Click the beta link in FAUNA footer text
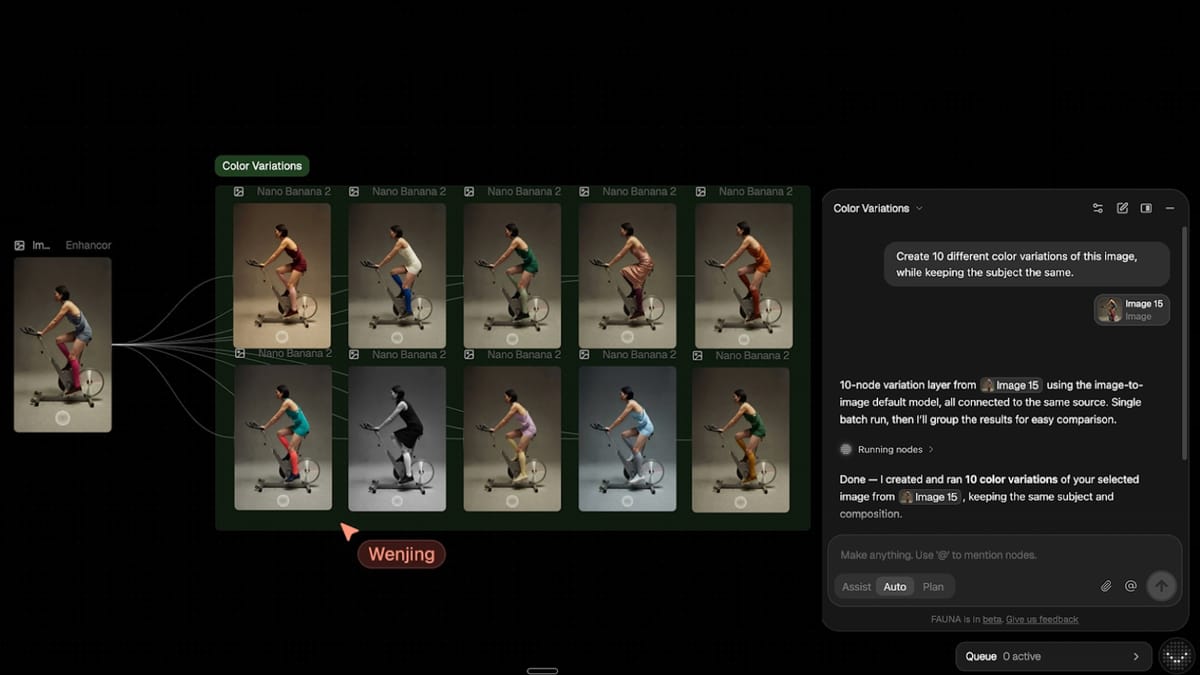 click(x=991, y=618)
